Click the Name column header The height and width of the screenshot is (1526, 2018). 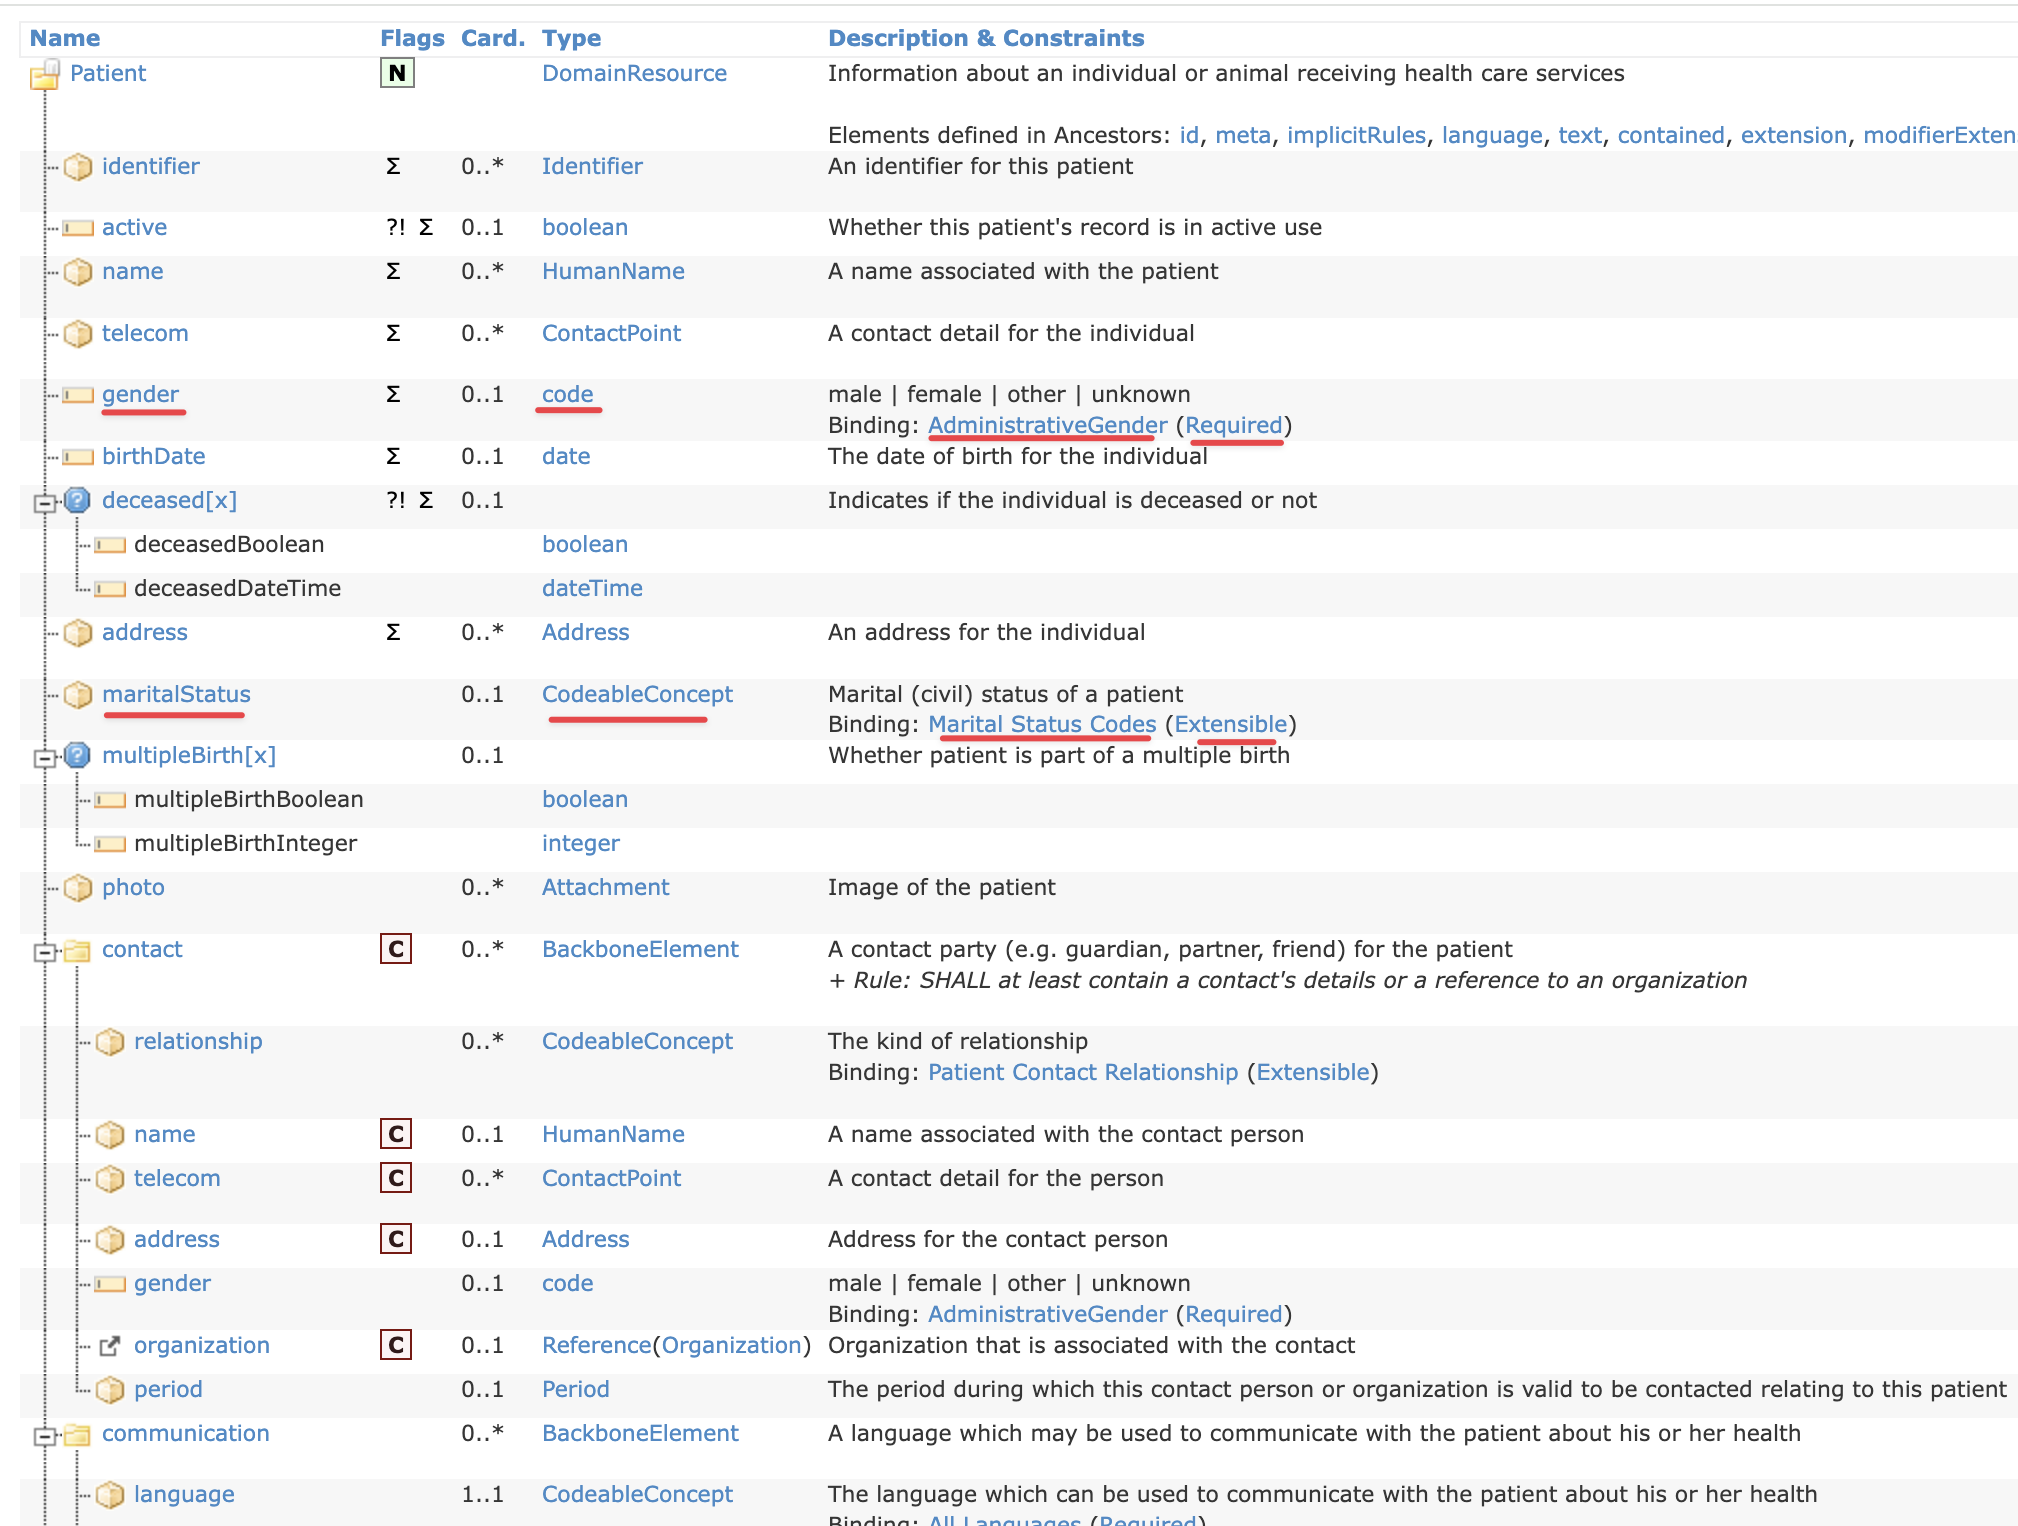coord(65,38)
